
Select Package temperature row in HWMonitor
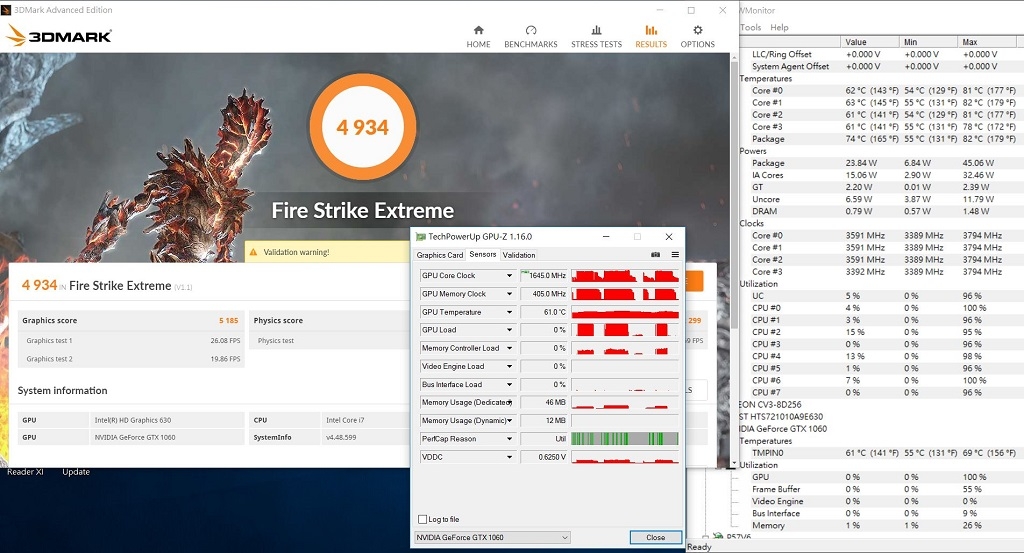point(881,139)
